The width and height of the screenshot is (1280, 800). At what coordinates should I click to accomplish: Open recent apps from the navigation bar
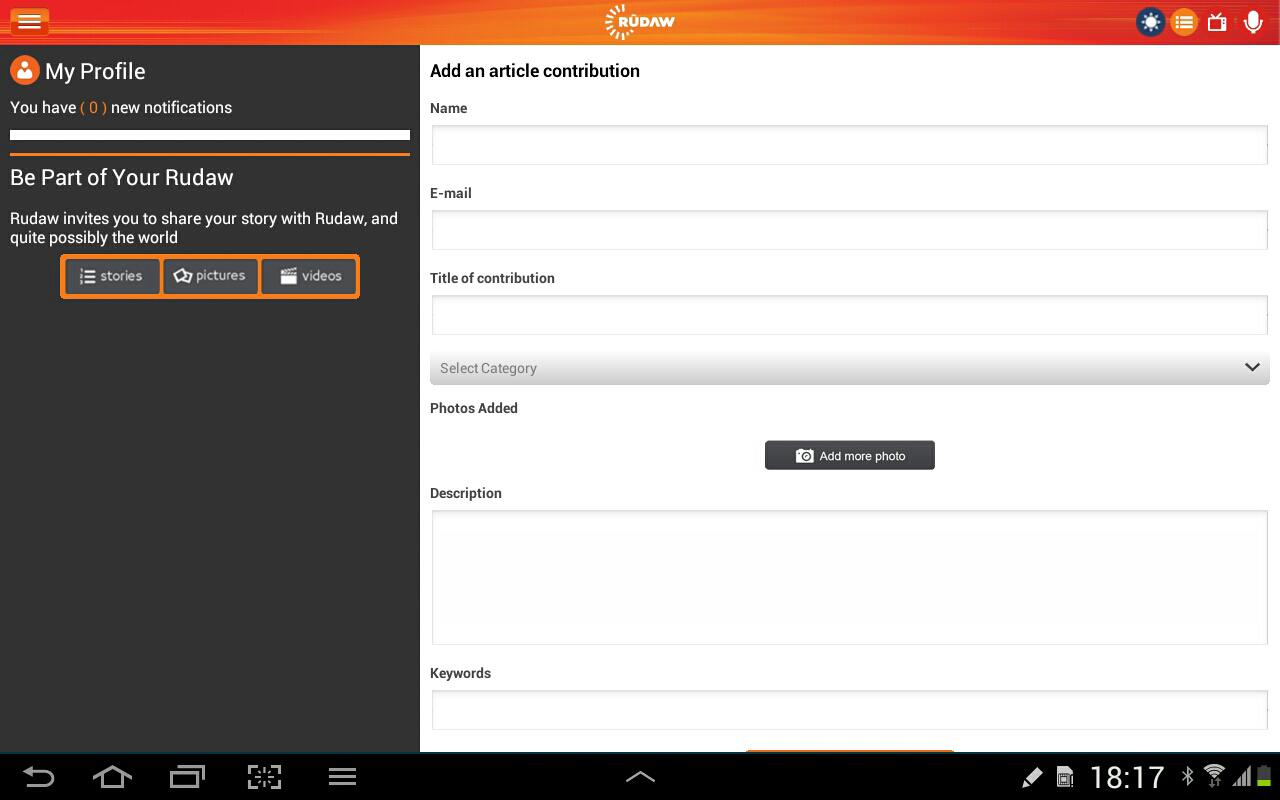(x=186, y=777)
